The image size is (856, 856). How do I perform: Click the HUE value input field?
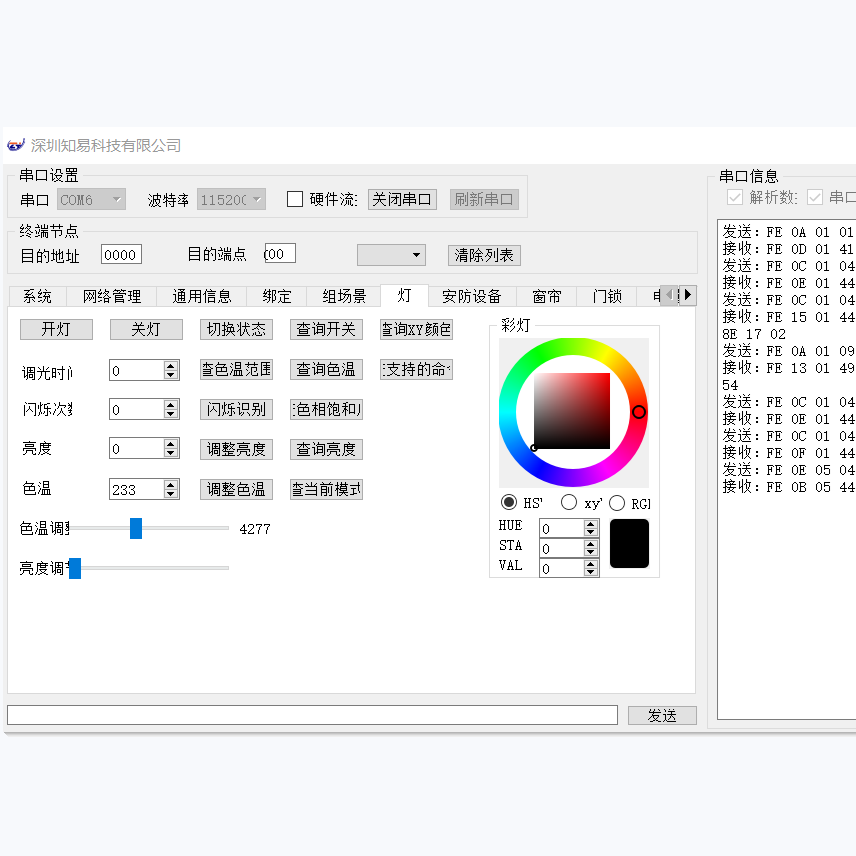click(x=561, y=528)
